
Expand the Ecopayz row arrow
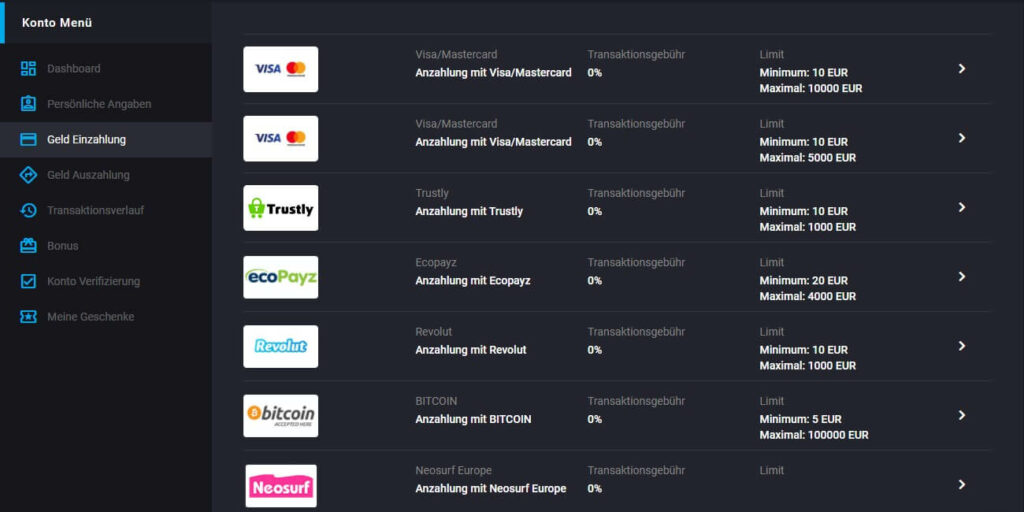pos(961,276)
